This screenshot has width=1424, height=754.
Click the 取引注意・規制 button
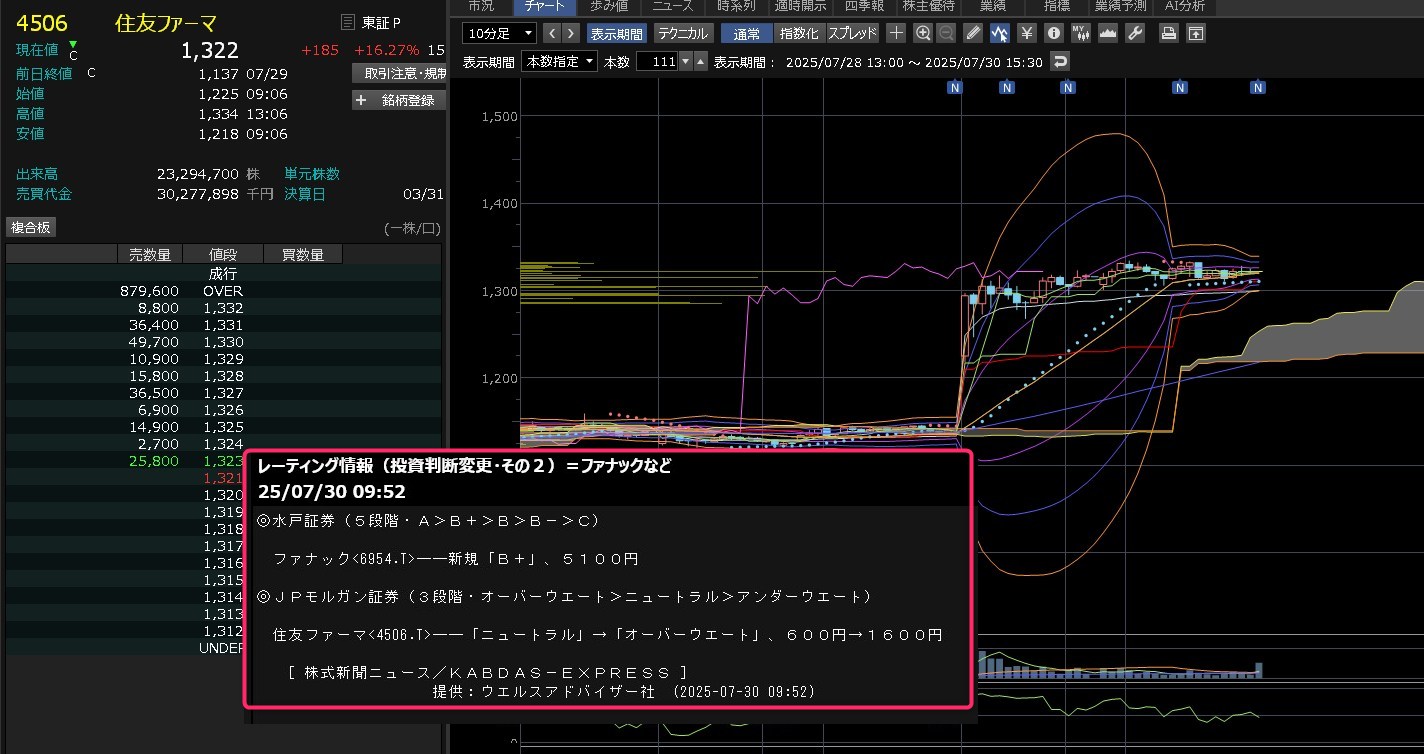399,73
